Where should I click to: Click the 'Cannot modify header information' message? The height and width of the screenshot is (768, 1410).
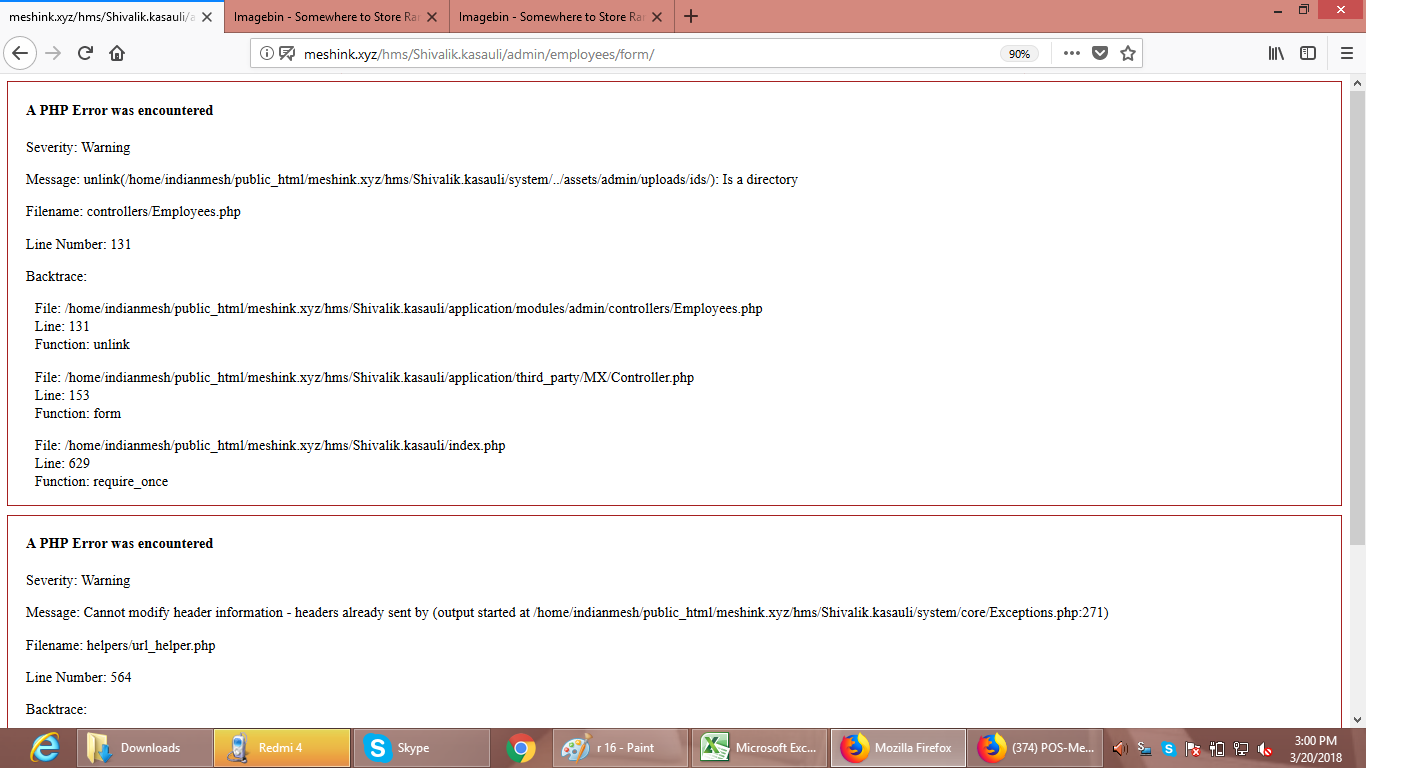tap(567, 613)
